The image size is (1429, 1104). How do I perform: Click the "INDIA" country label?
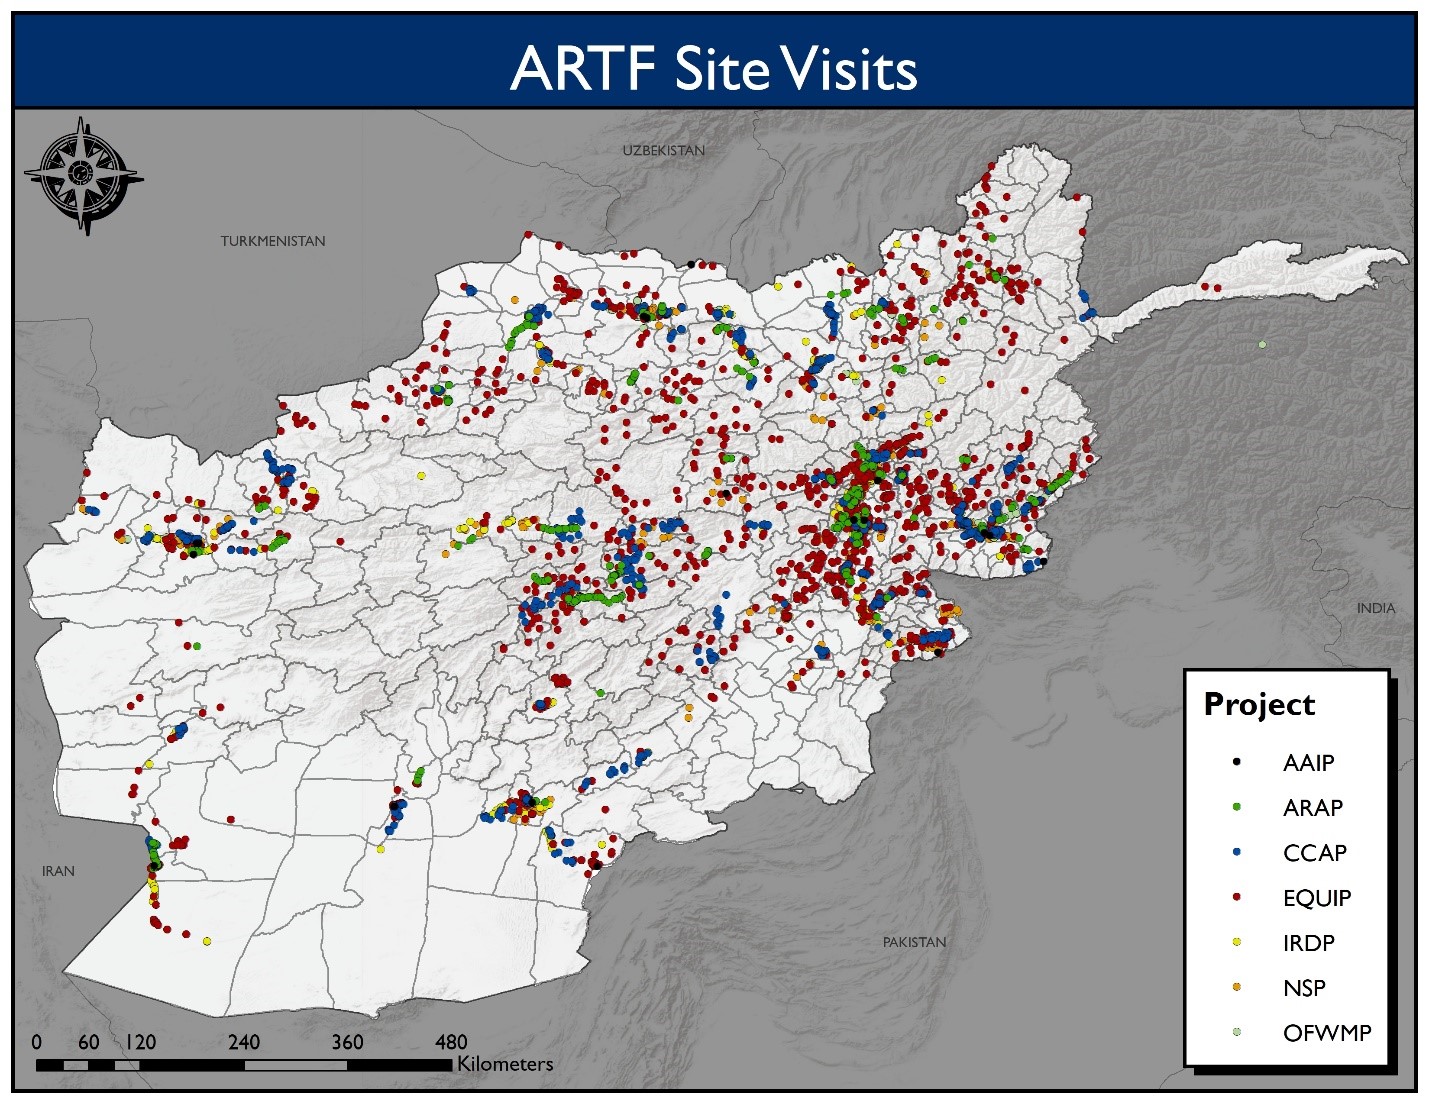[x=1376, y=608]
